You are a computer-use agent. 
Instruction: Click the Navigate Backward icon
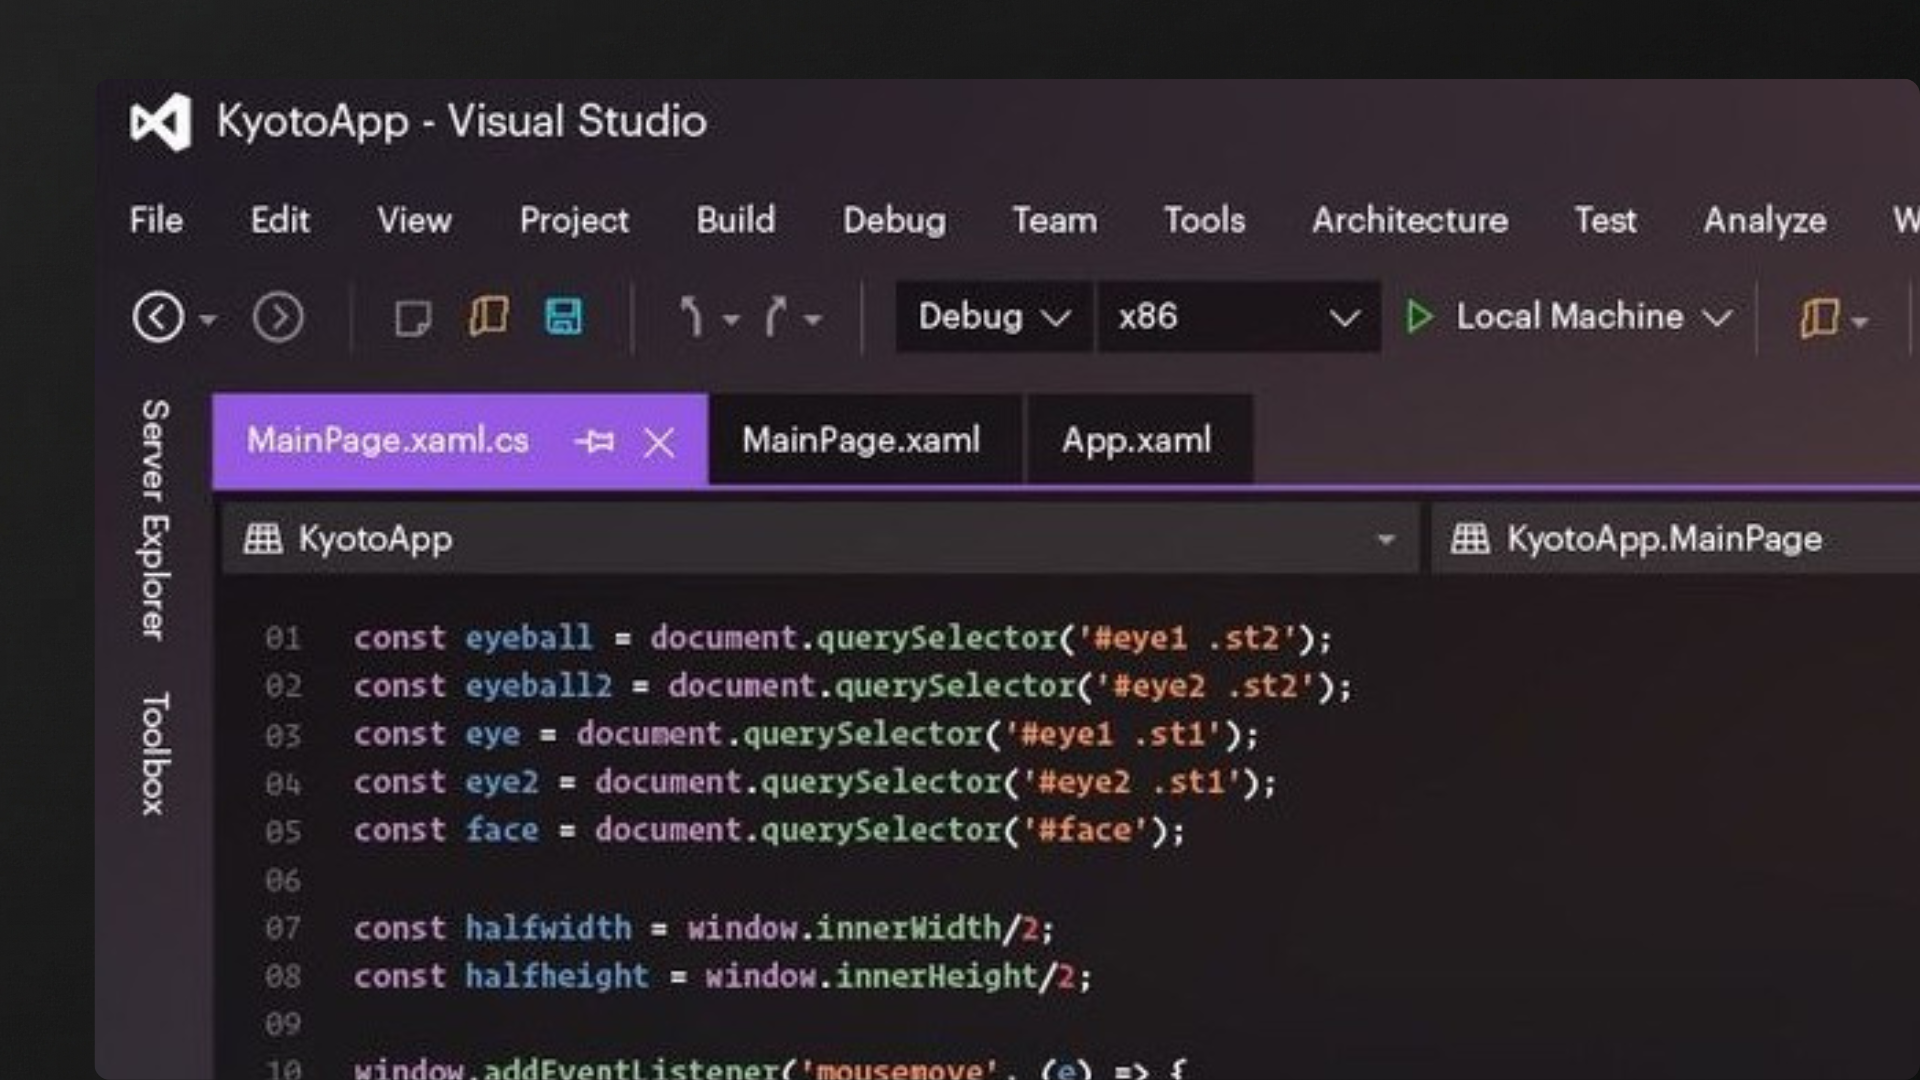tap(160, 317)
